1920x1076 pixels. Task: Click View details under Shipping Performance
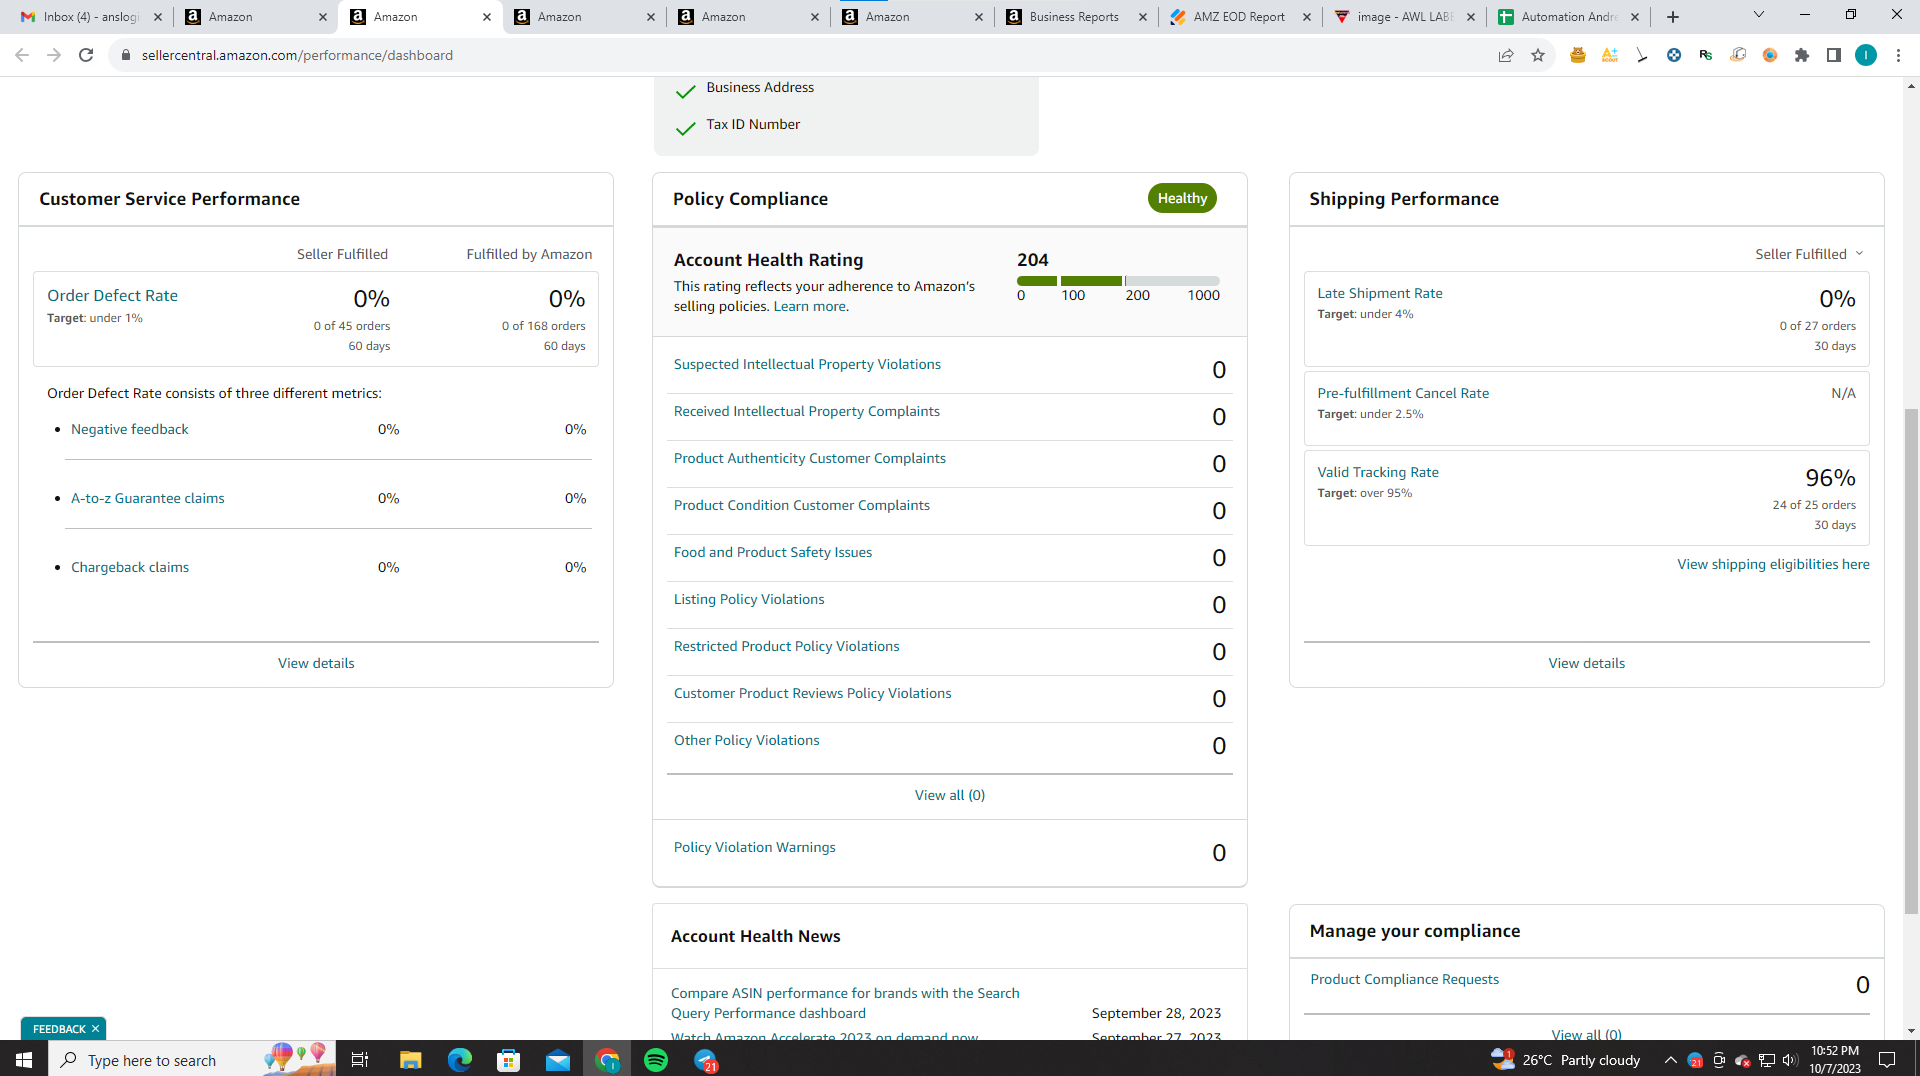click(x=1586, y=663)
